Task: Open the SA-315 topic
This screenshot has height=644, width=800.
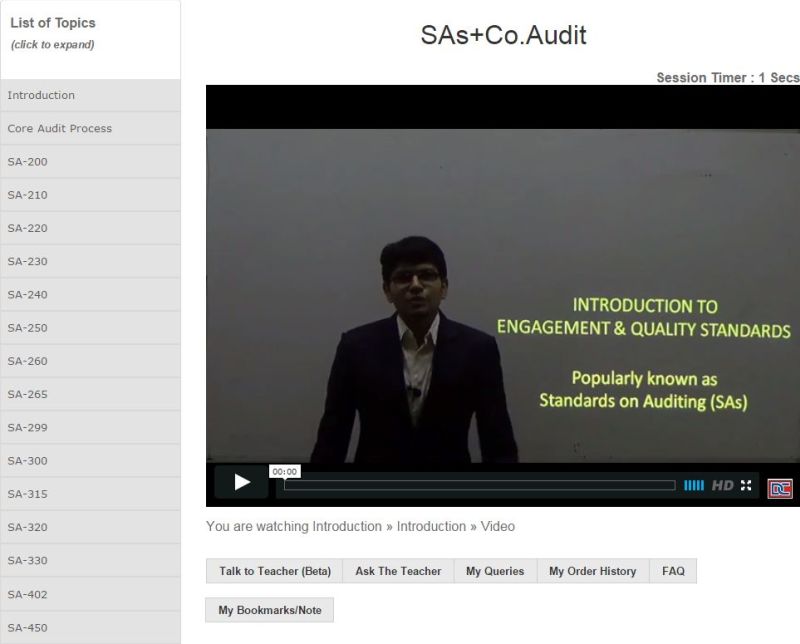Action: 90,494
